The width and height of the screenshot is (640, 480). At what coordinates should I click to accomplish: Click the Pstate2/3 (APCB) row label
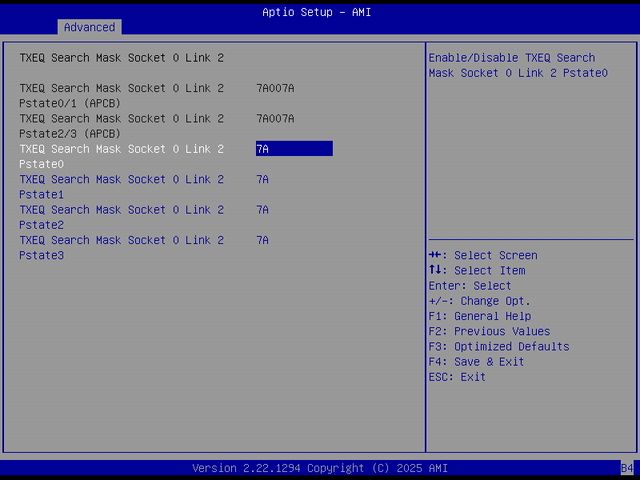(x=122, y=126)
